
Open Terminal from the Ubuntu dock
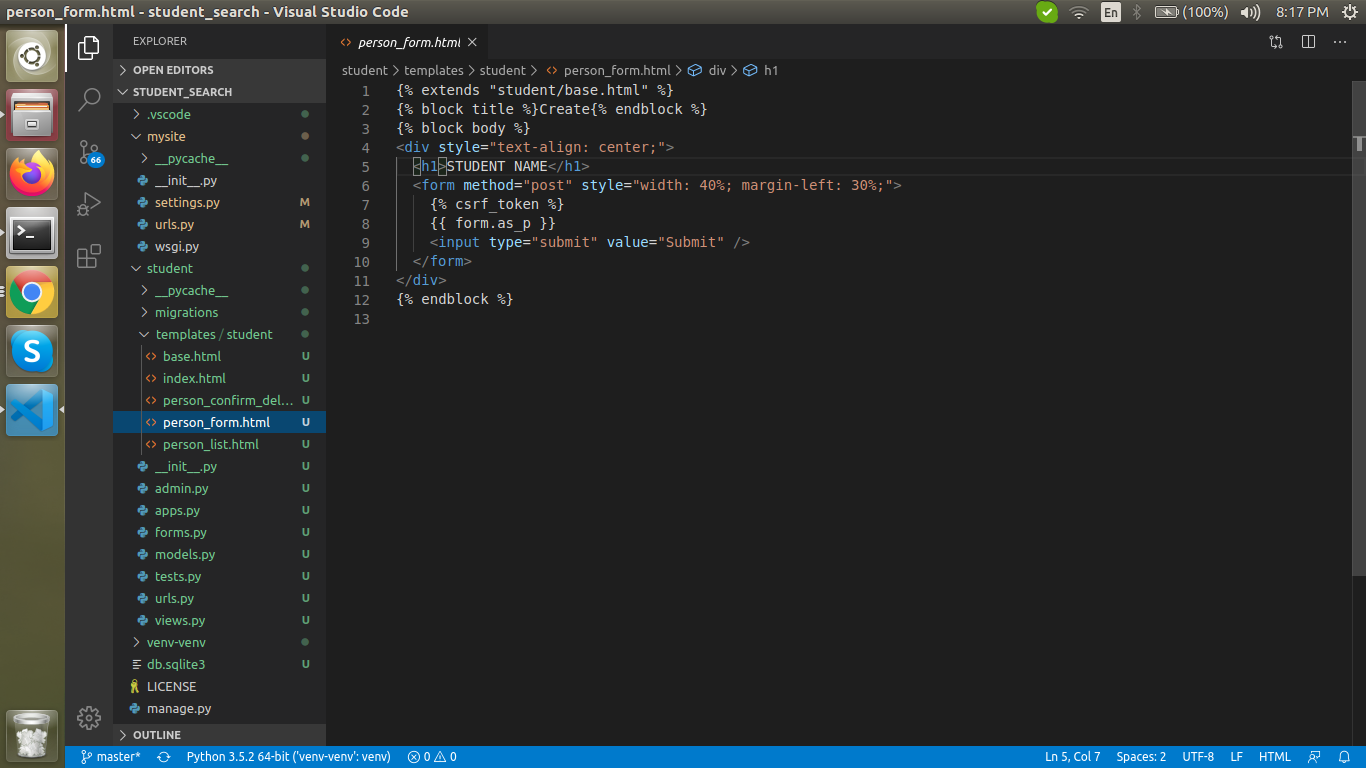33,233
